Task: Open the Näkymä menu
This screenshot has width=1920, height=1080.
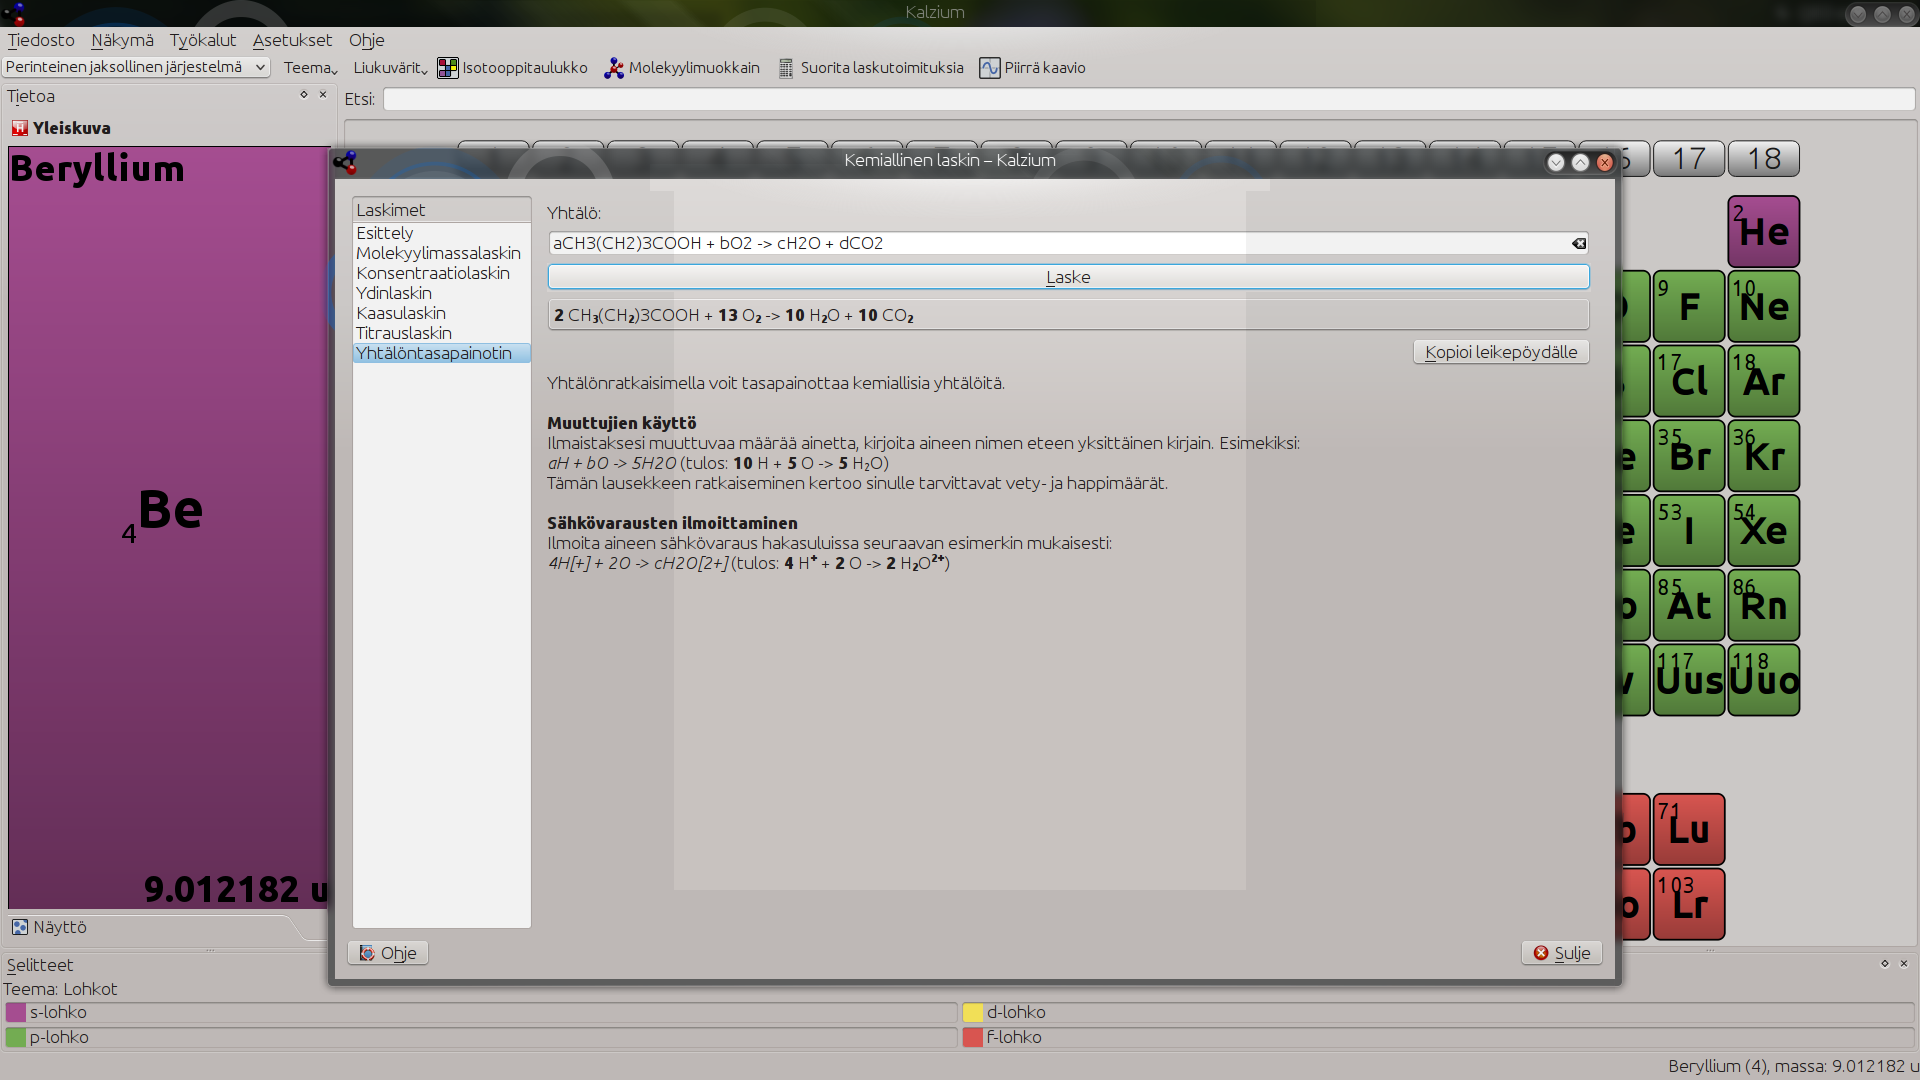Action: pos(122,40)
